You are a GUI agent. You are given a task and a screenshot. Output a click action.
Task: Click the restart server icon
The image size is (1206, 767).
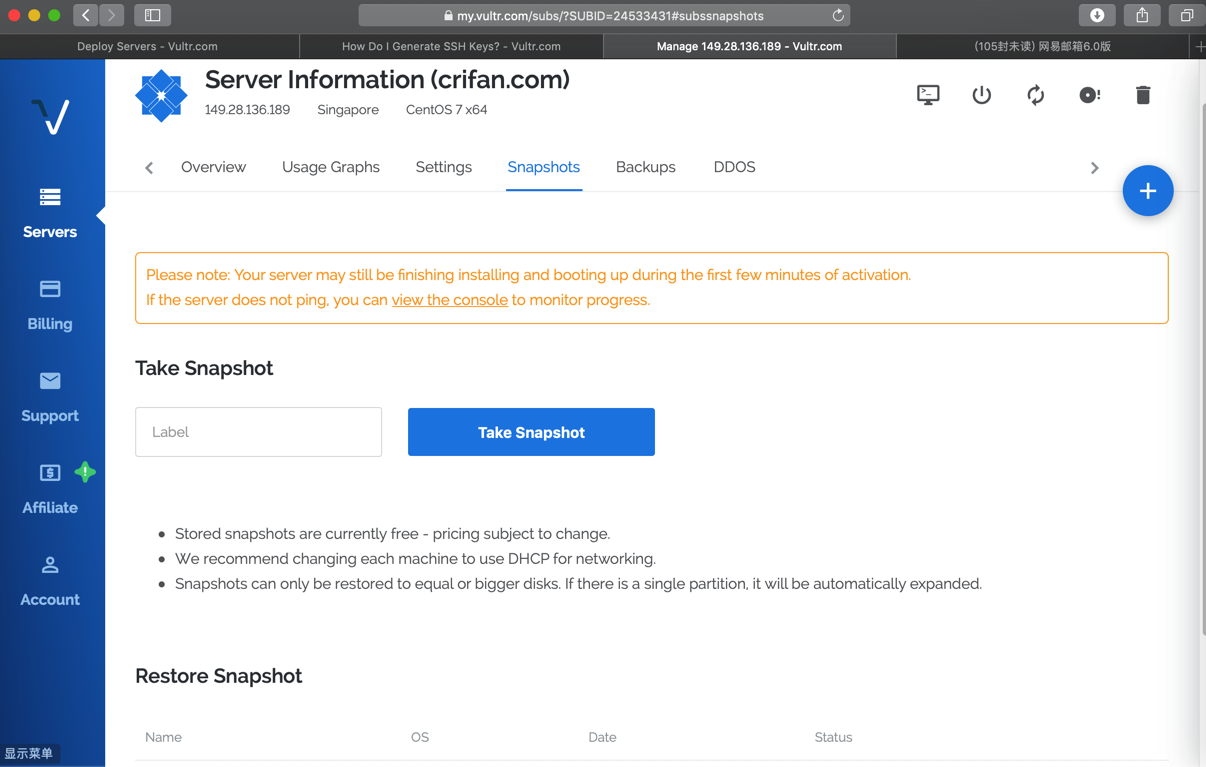(1036, 95)
